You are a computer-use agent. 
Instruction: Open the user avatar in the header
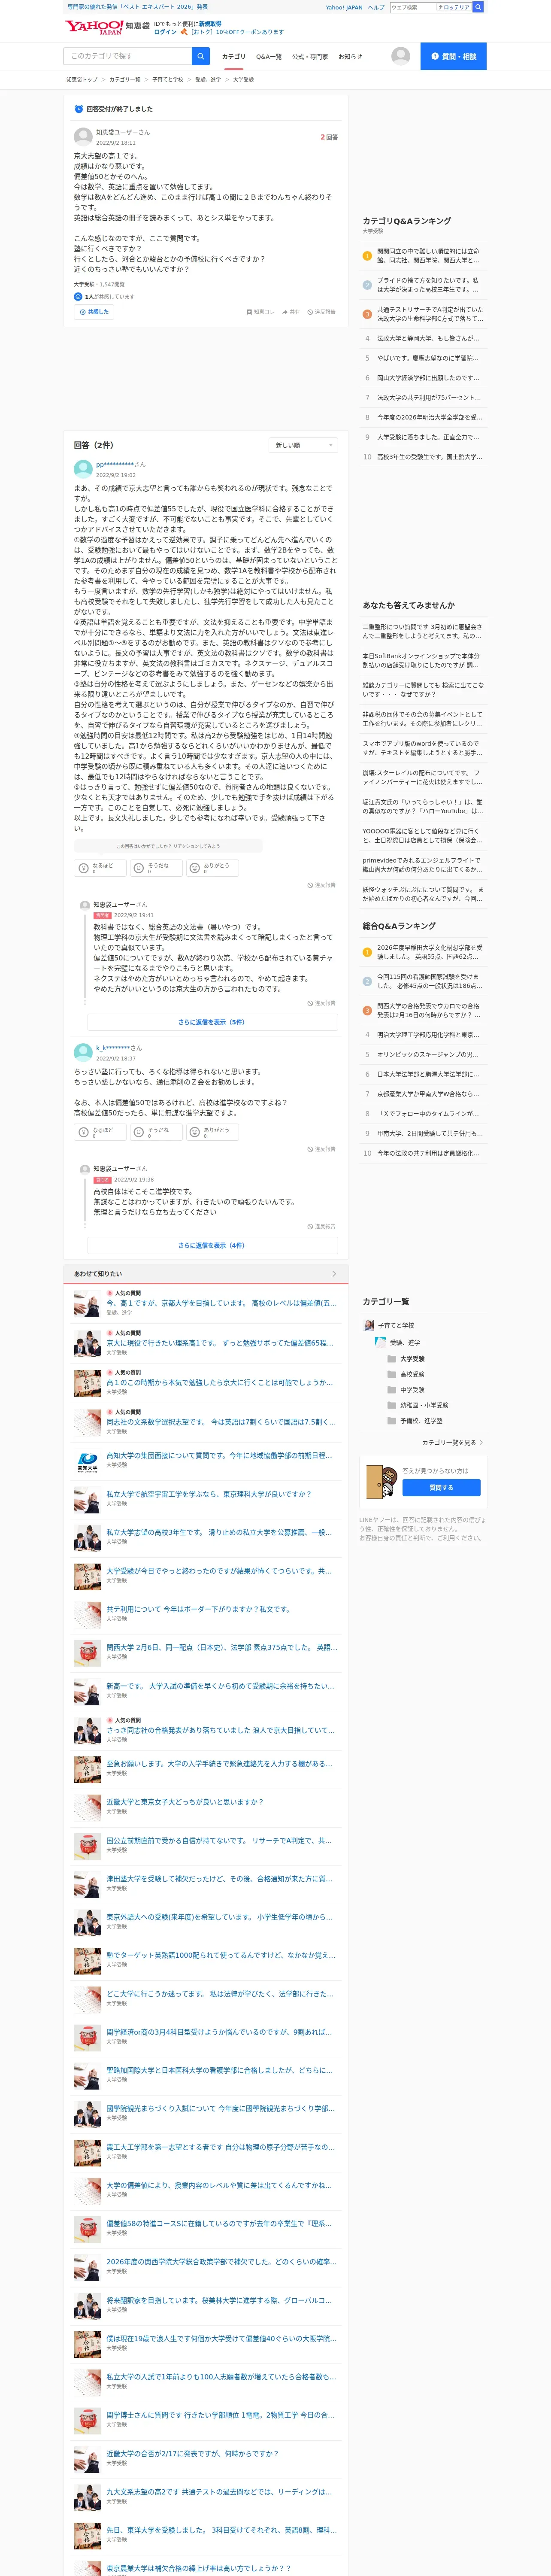tap(401, 56)
